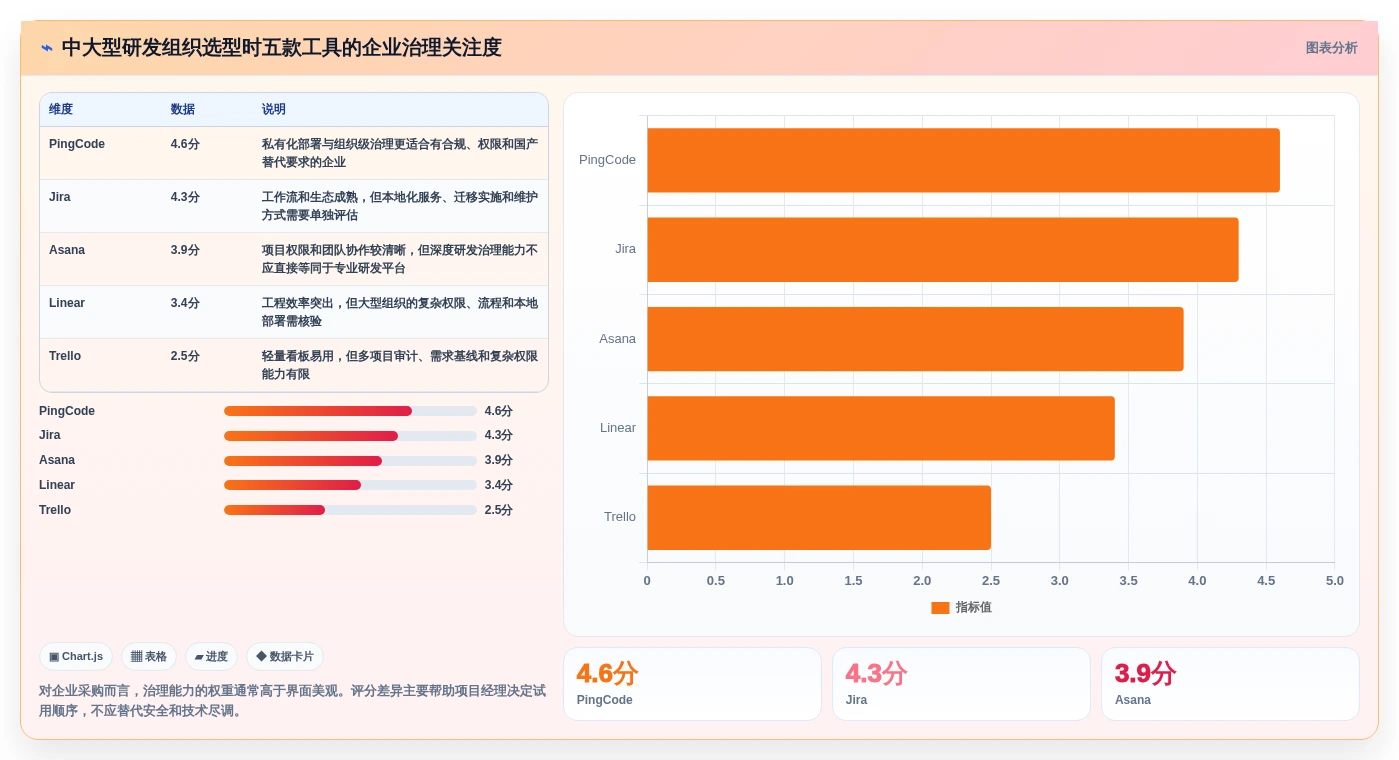Screen dimensions: 1399x760
Task: Click the Trello bar in chart
Action: point(819,517)
